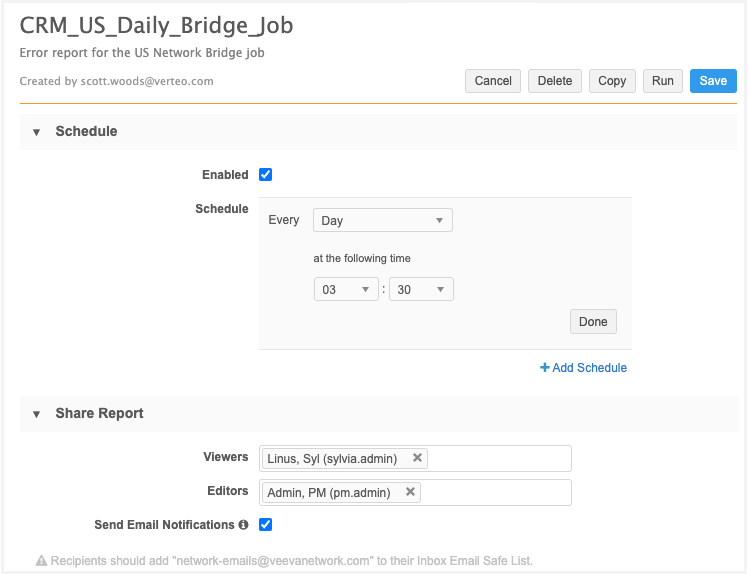Click inside the Viewers input field
This screenshot has width=749, height=574.
500,458
